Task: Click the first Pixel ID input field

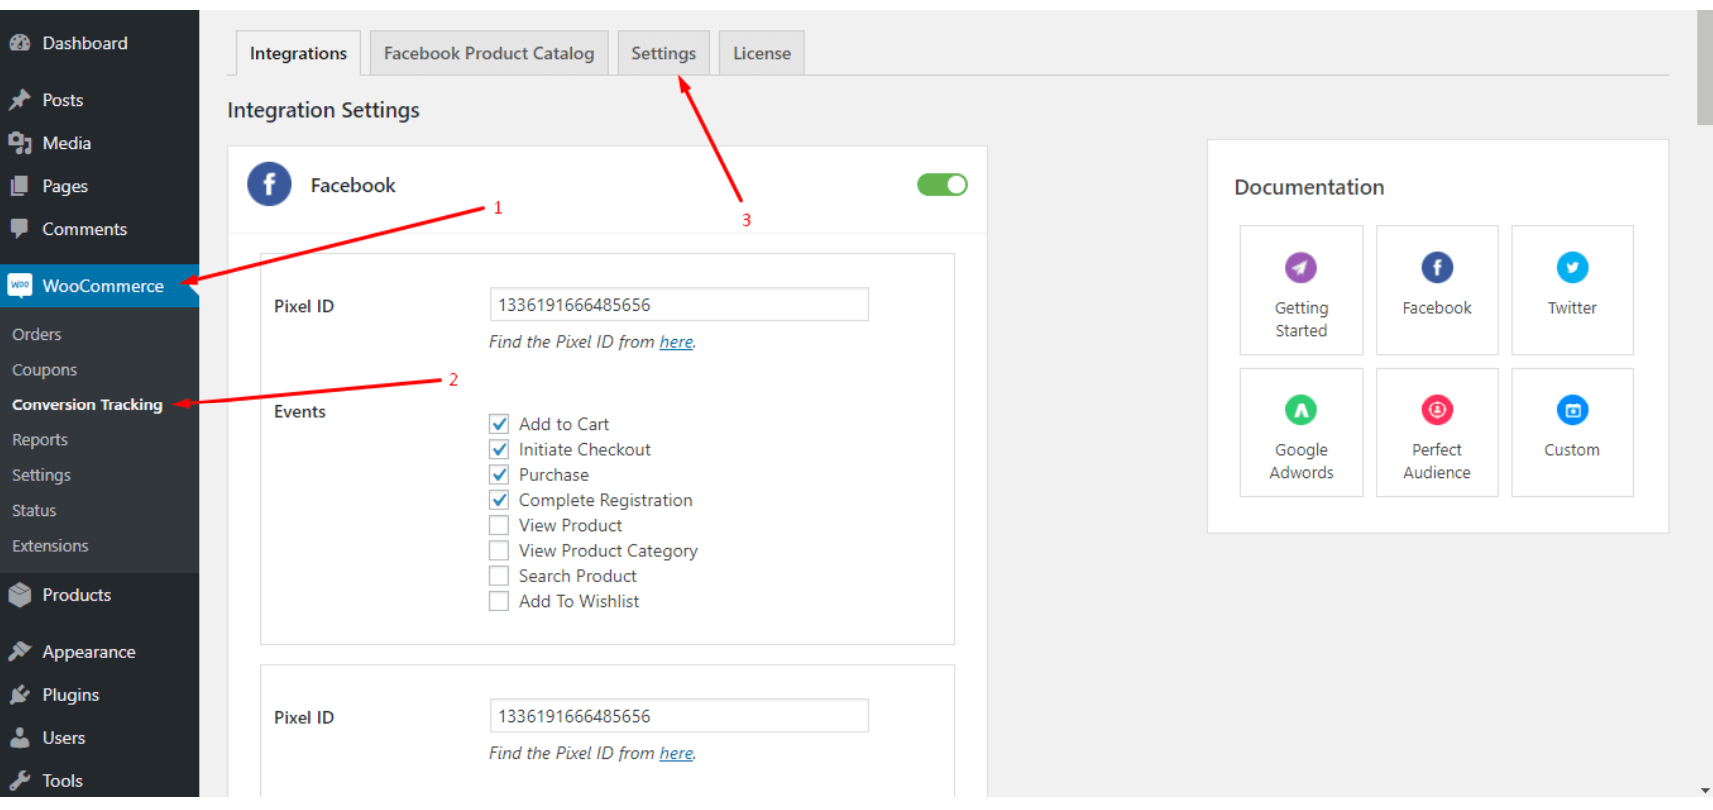Action: (679, 305)
